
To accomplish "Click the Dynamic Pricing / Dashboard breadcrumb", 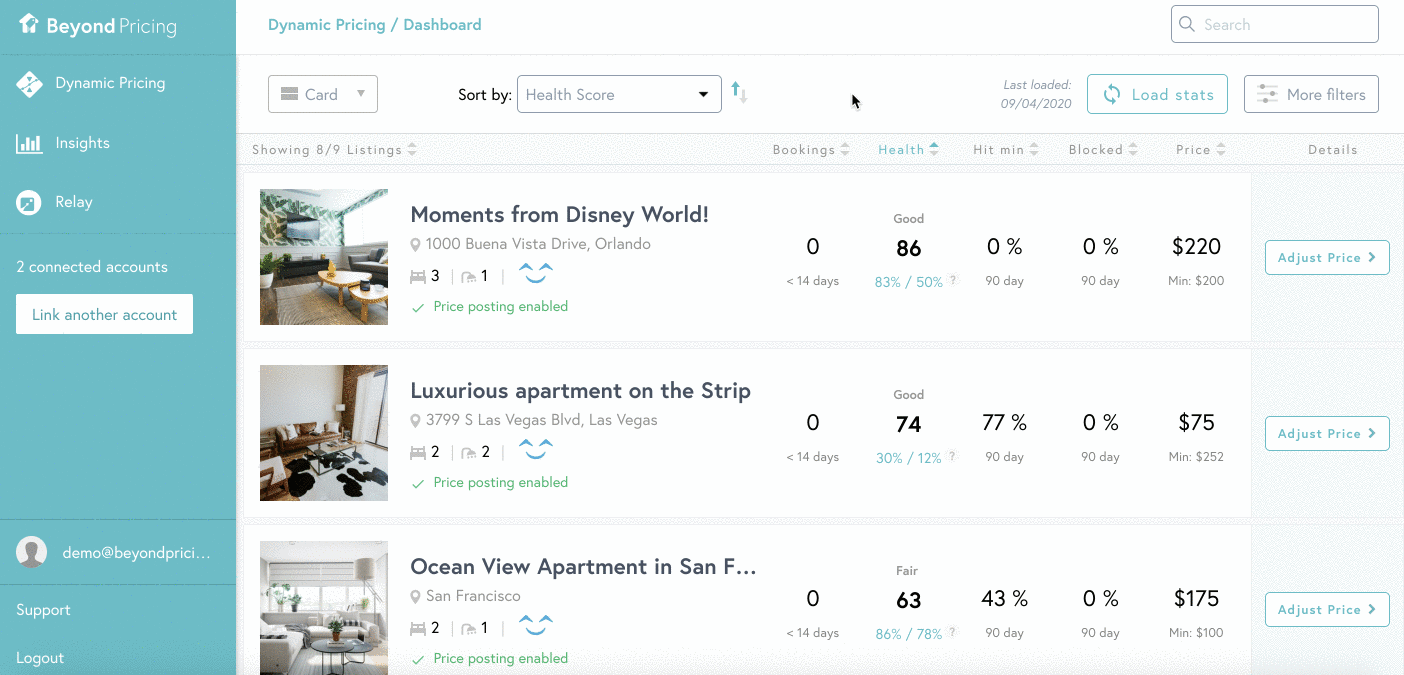I will pos(374,25).
